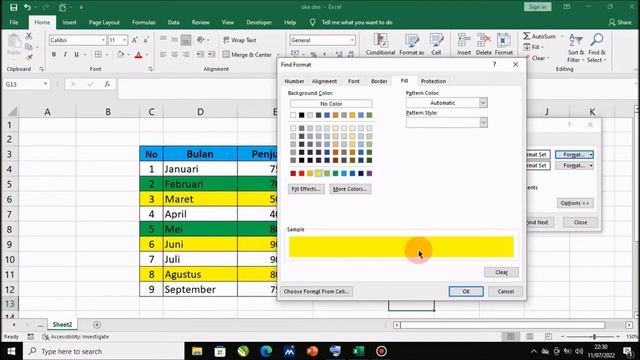Expand the Pattern Style dropdown

pyautogui.click(x=483, y=122)
